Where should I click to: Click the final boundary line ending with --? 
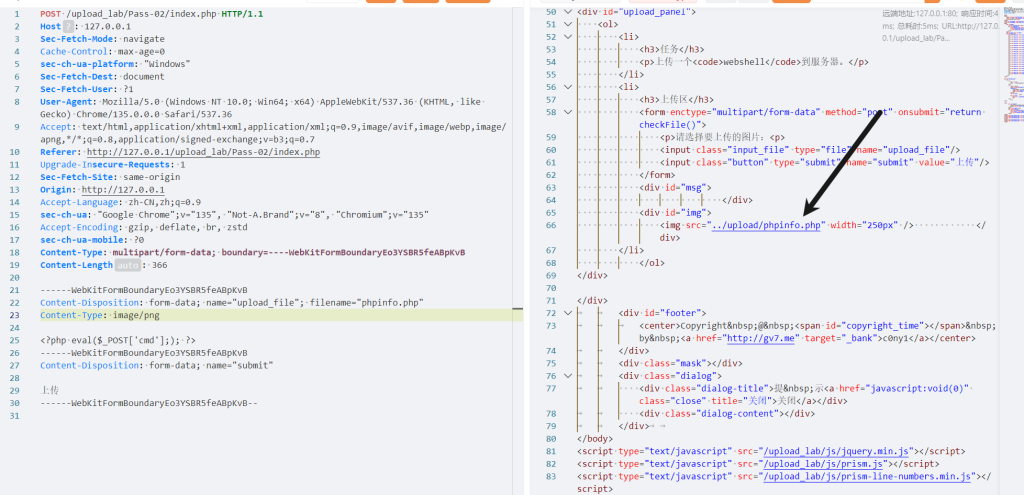(x=149, y=403)
